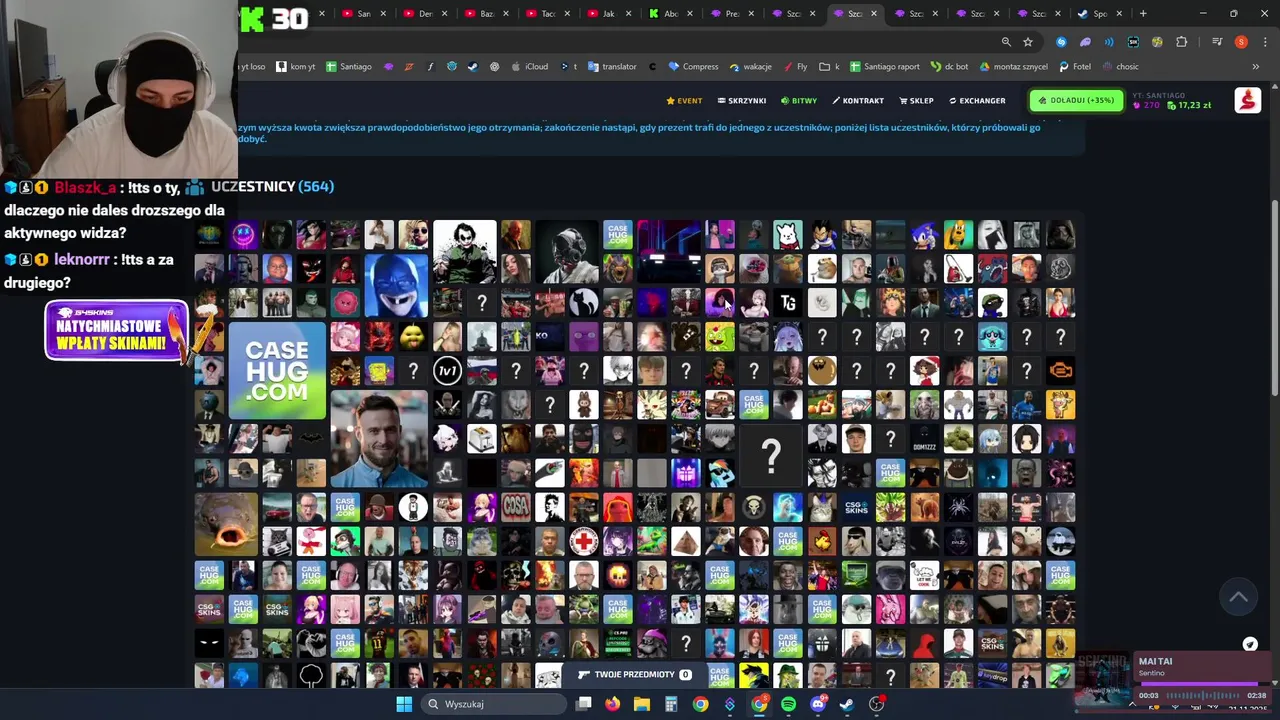Open the Fotel bookmark

(1075, 67)
